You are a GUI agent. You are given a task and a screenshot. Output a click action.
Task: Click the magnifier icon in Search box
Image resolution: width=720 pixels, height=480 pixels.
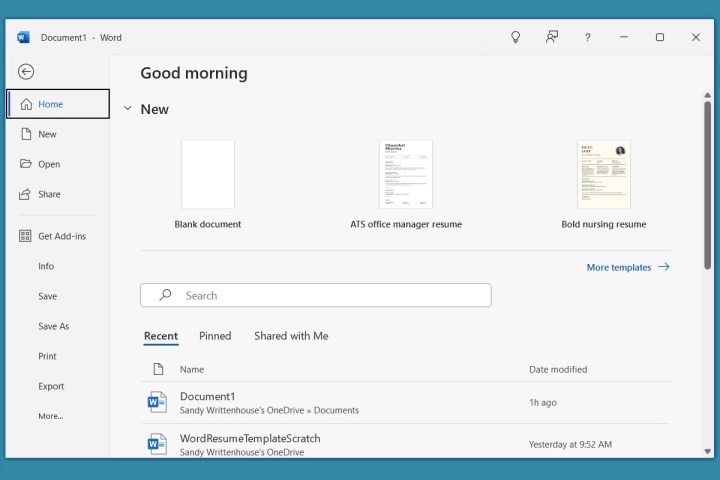pyautogui.click(x=165, y=295)
